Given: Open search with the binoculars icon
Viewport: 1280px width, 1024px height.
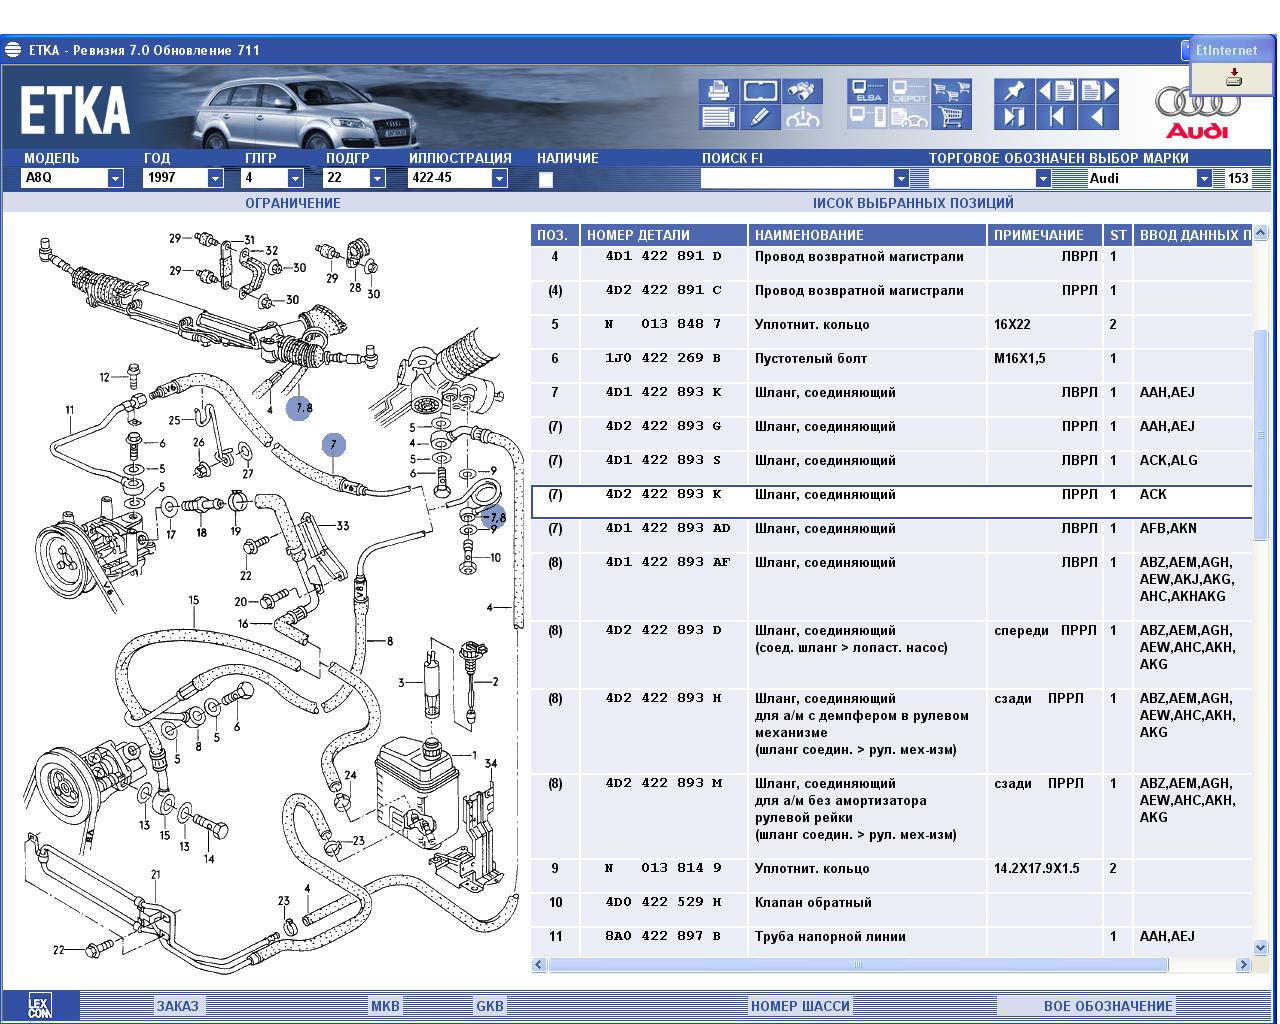Looking at the screenshot, I should [802, 92].
